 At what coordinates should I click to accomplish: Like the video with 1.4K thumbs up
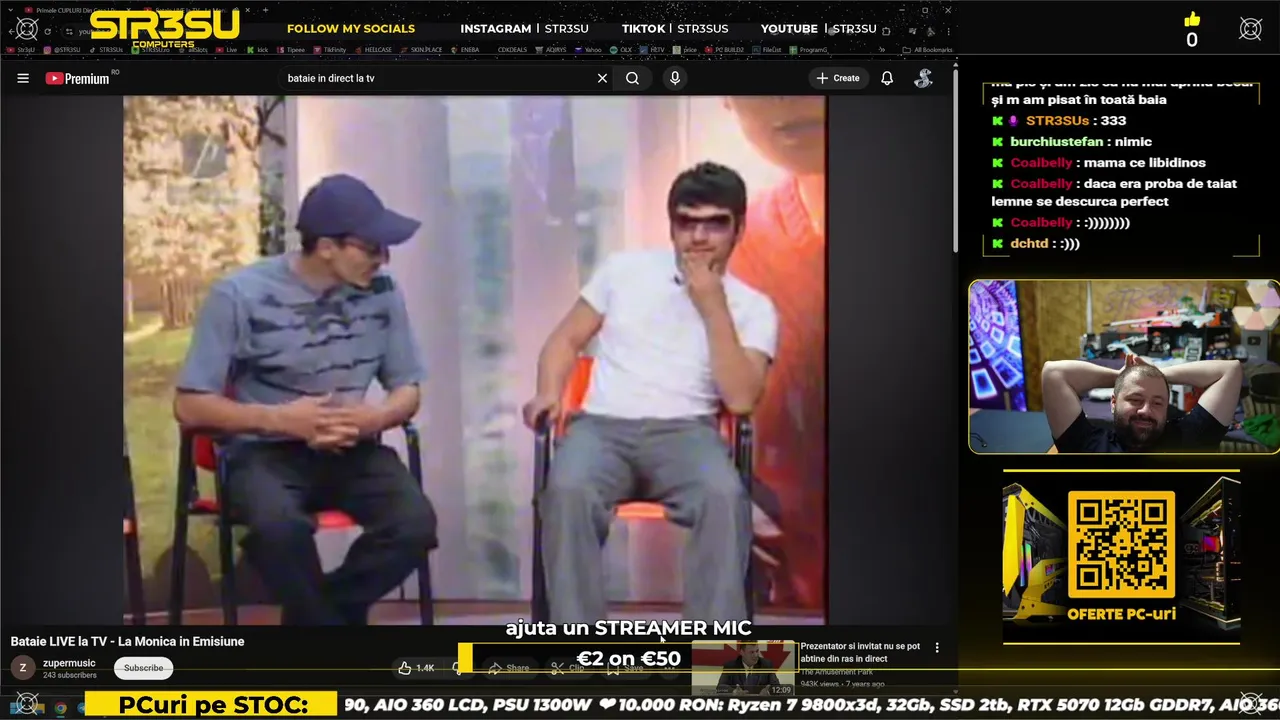(416, 668)
